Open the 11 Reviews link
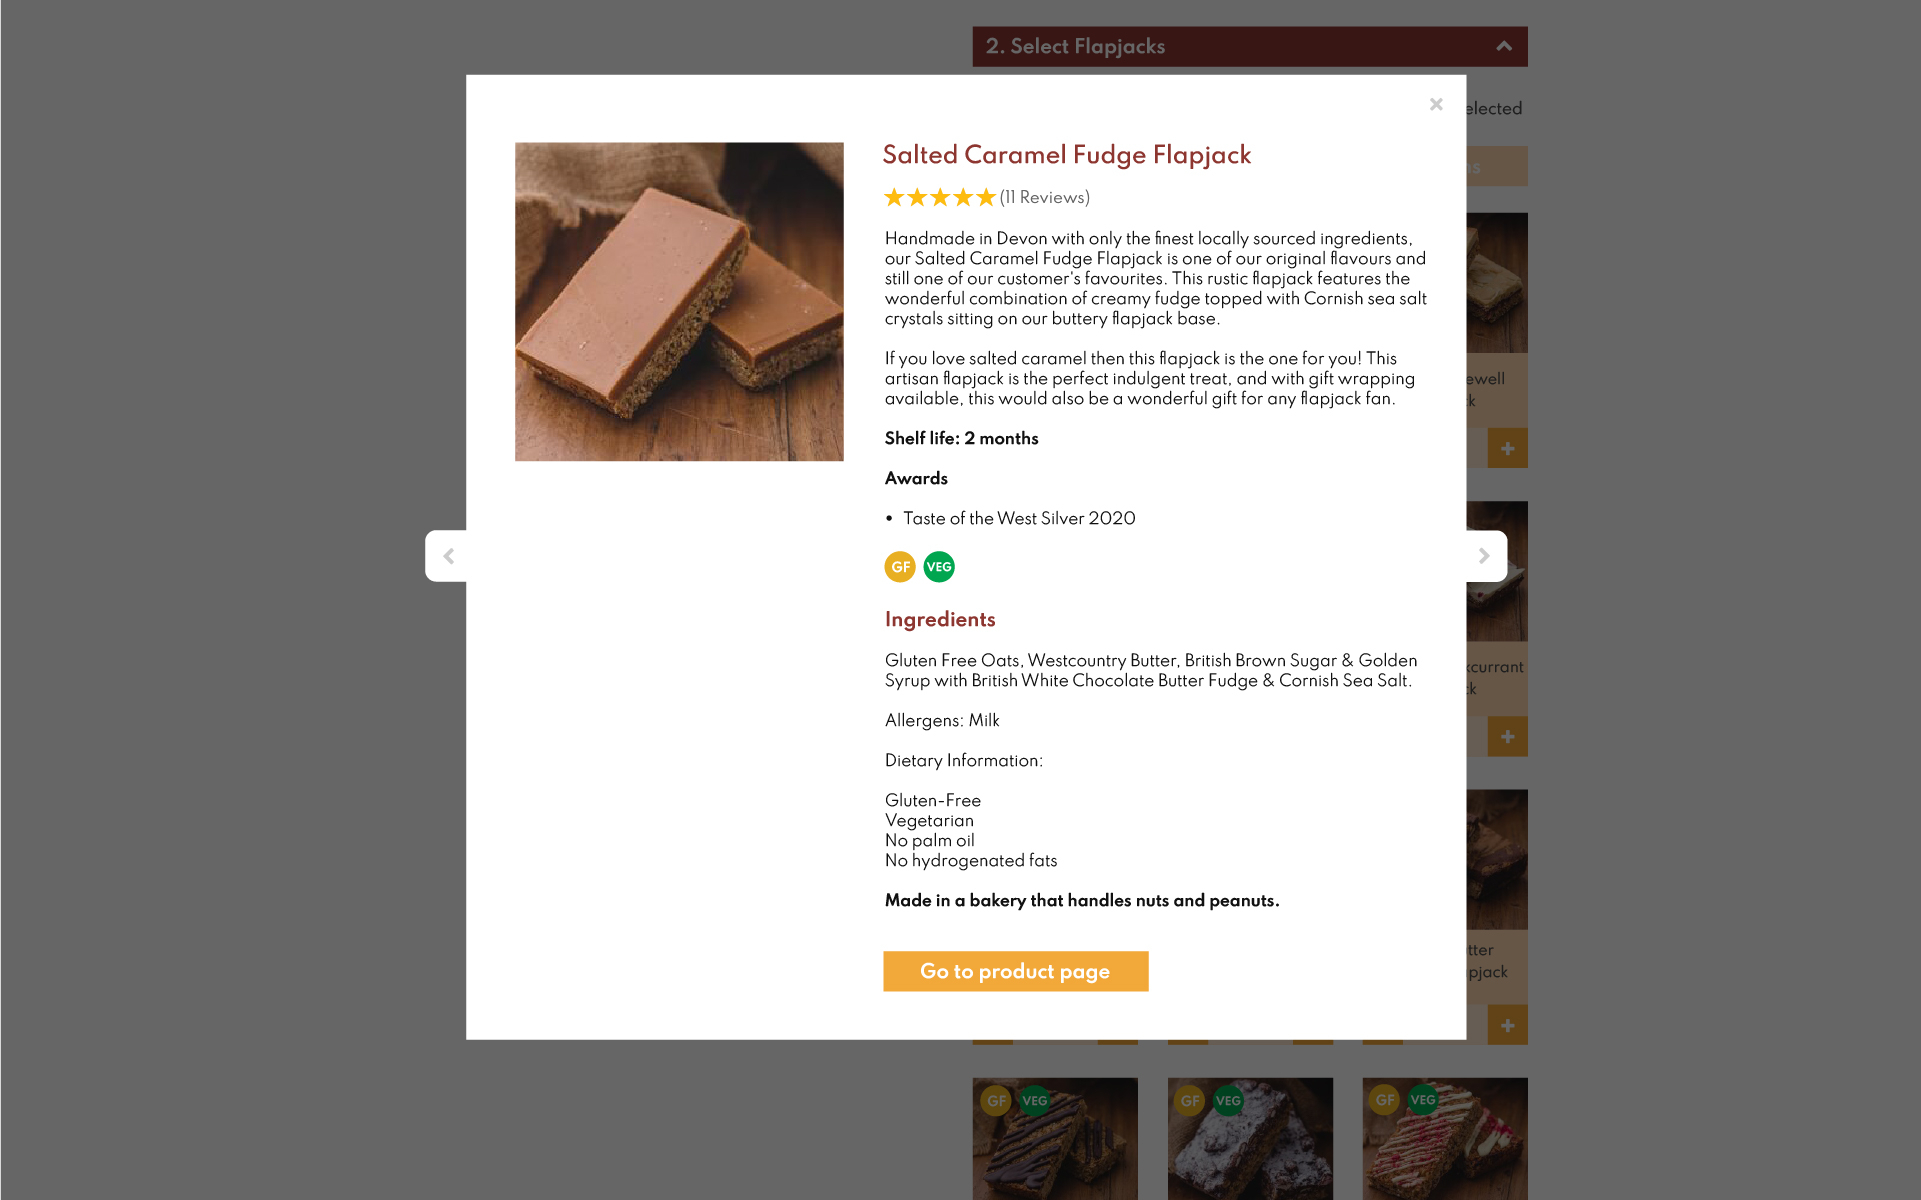This screenshot has height=1200, width=1921. 1045,197
